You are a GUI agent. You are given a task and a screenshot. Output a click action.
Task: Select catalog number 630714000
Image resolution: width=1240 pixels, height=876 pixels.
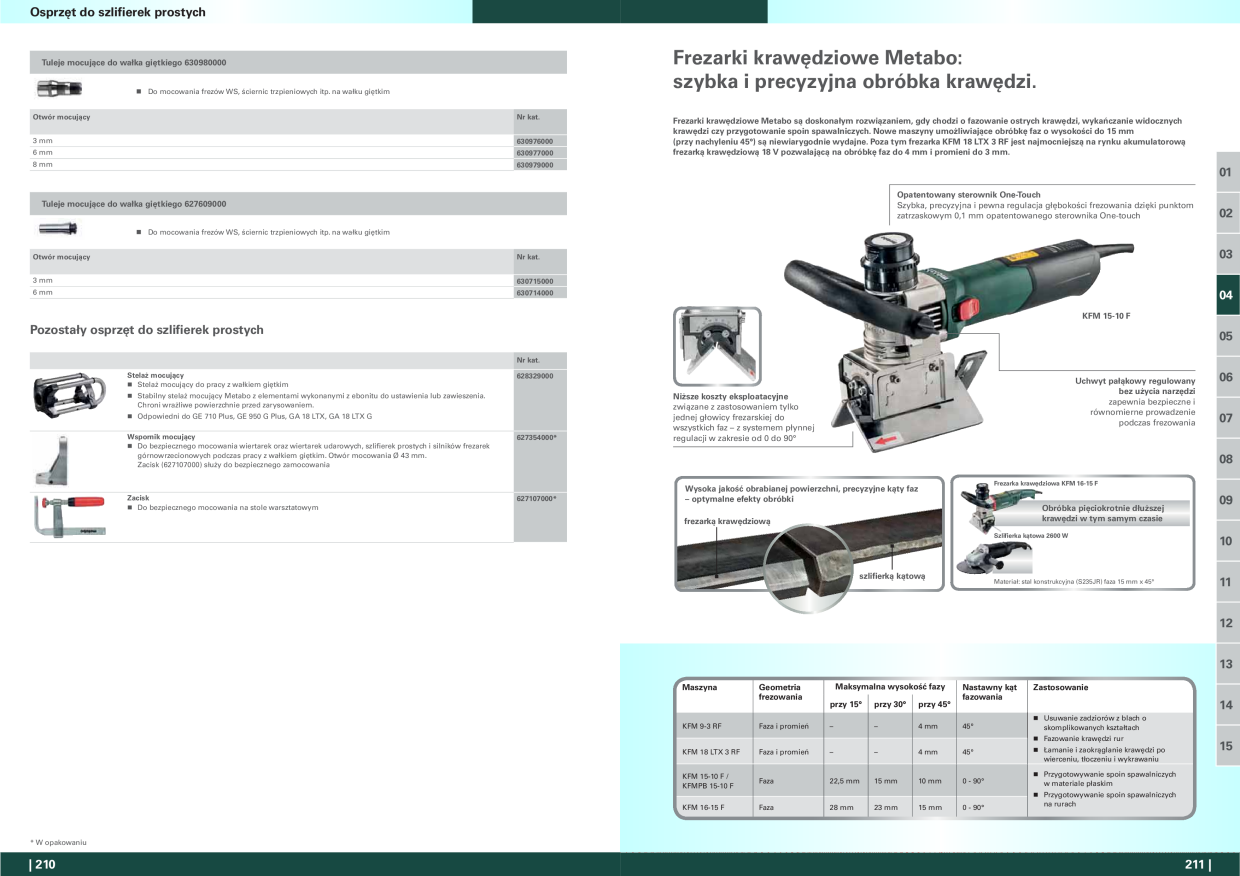point(534,293)
